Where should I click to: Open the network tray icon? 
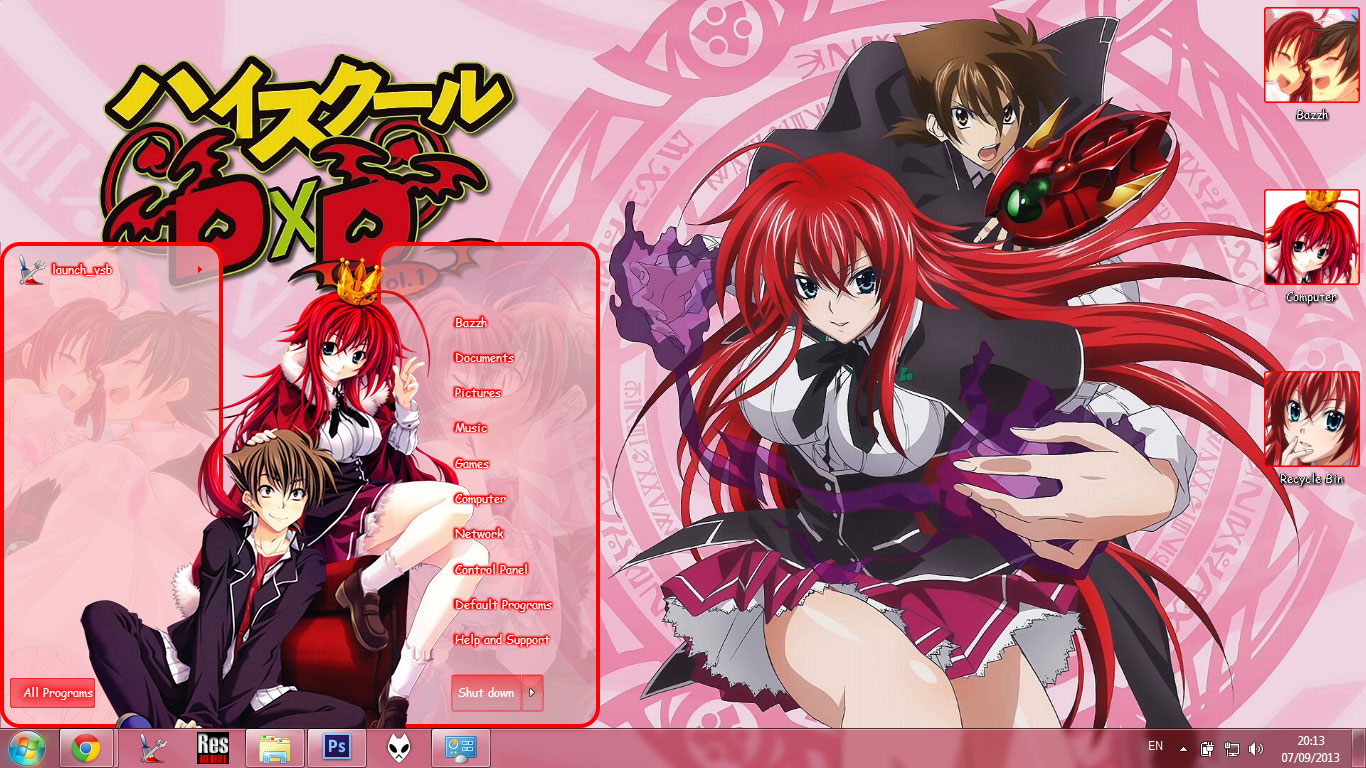click(x=1232, y=748)
